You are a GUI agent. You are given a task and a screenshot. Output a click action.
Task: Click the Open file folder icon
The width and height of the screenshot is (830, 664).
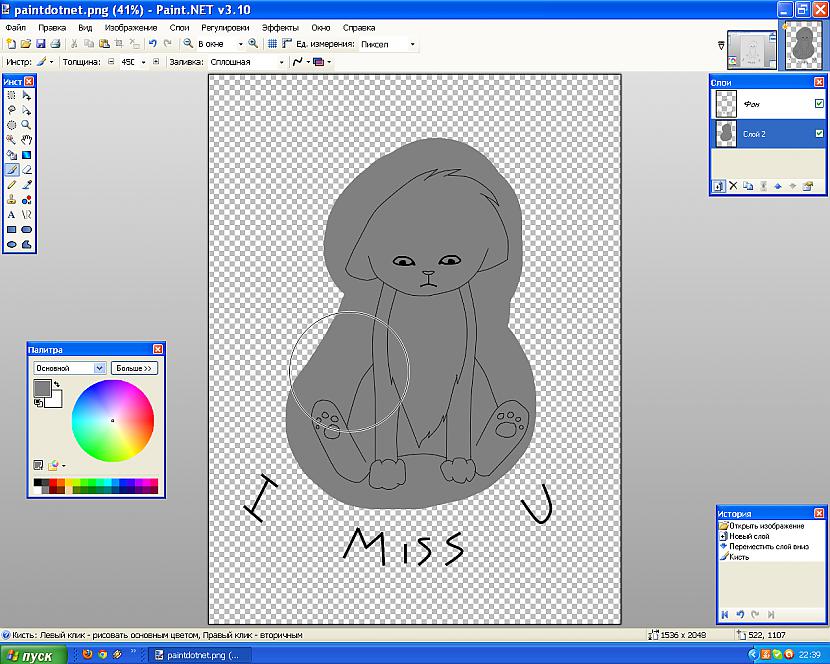coord(25,44)
